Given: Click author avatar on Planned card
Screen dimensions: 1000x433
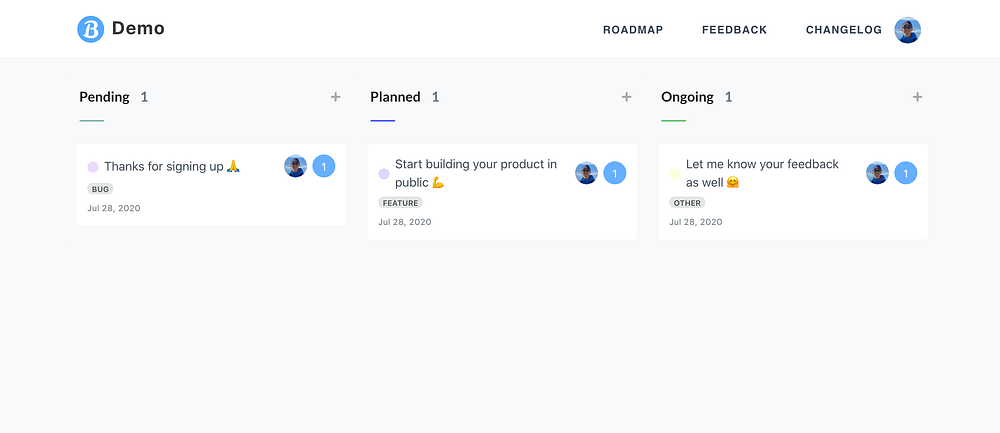Looking at the screenshot, I should [586, 173].
